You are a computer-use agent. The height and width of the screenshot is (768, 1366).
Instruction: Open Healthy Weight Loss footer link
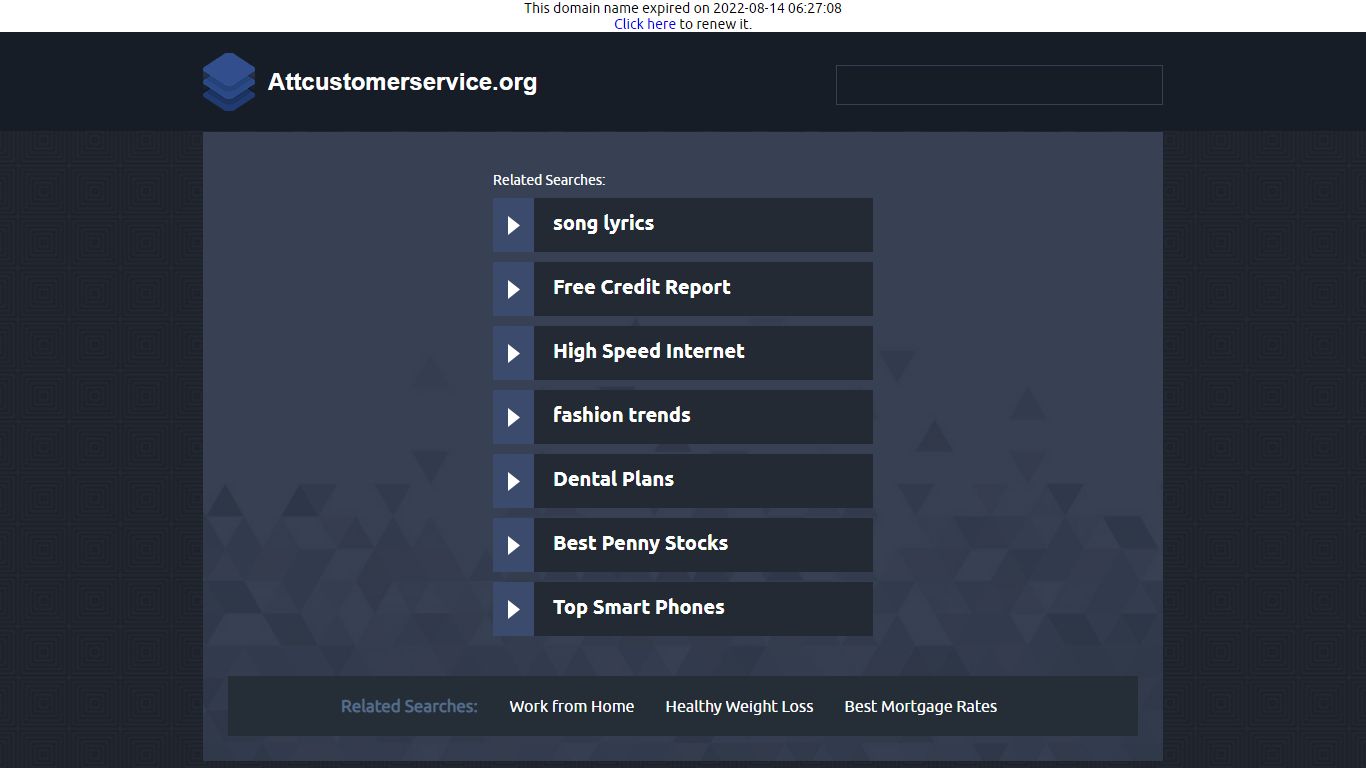click(739, 706)
